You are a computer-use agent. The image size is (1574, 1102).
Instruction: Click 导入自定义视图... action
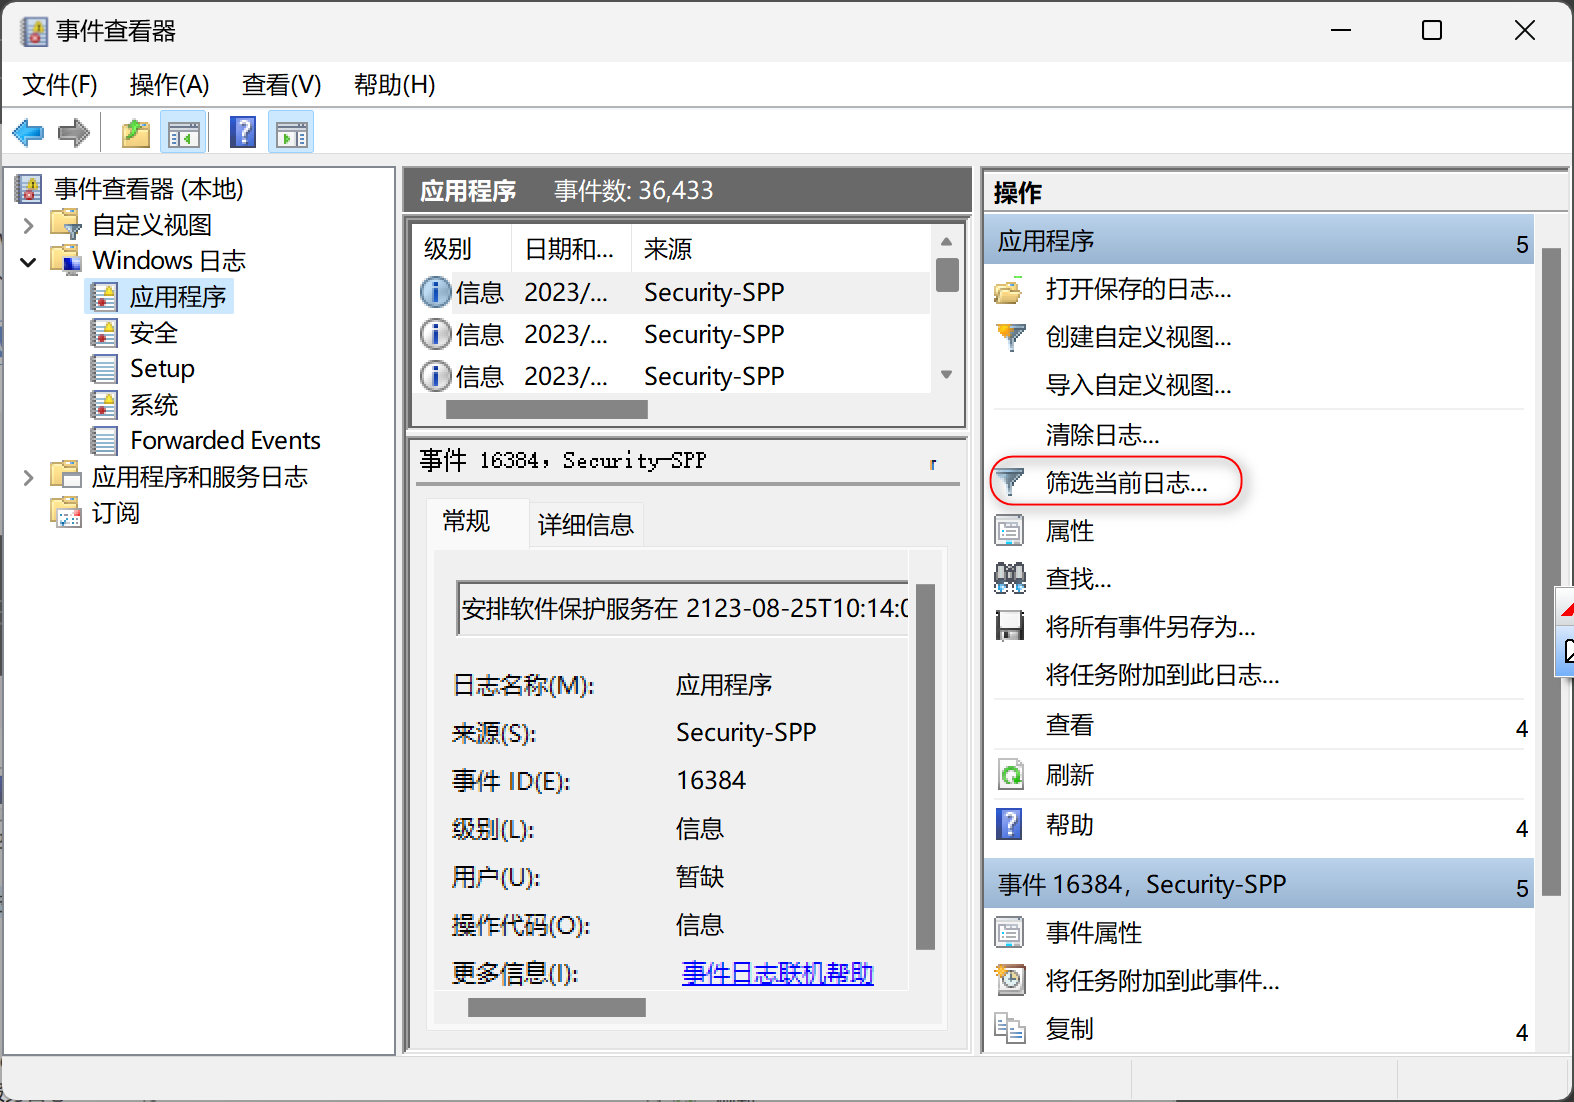tap(1138, 385)
